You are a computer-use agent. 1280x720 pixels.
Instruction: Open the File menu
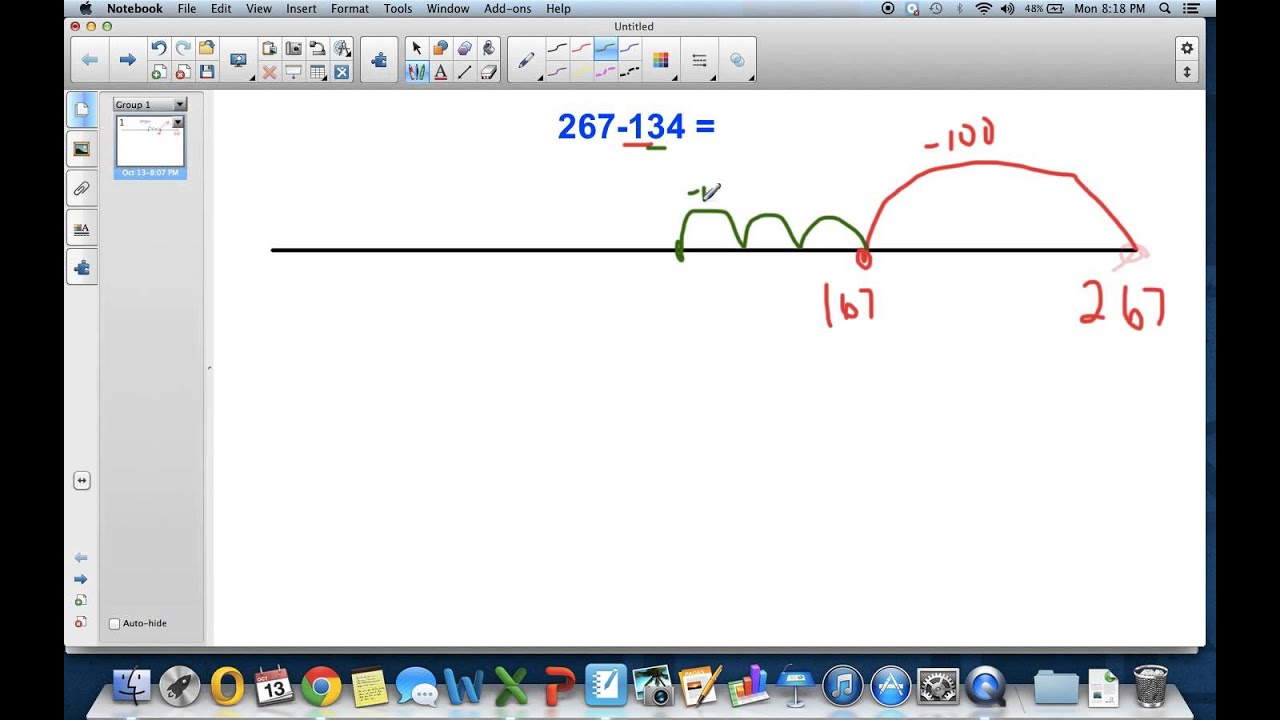coord(187,8)
